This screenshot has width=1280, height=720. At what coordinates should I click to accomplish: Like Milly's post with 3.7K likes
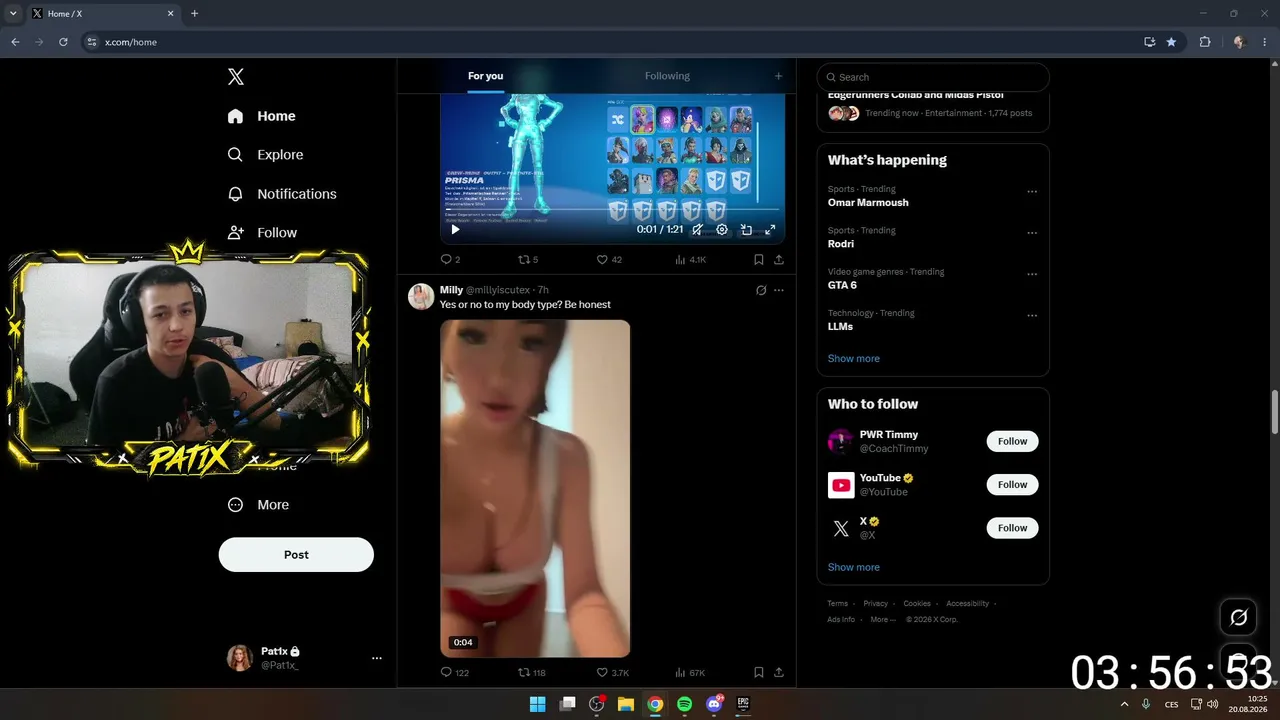612,673
